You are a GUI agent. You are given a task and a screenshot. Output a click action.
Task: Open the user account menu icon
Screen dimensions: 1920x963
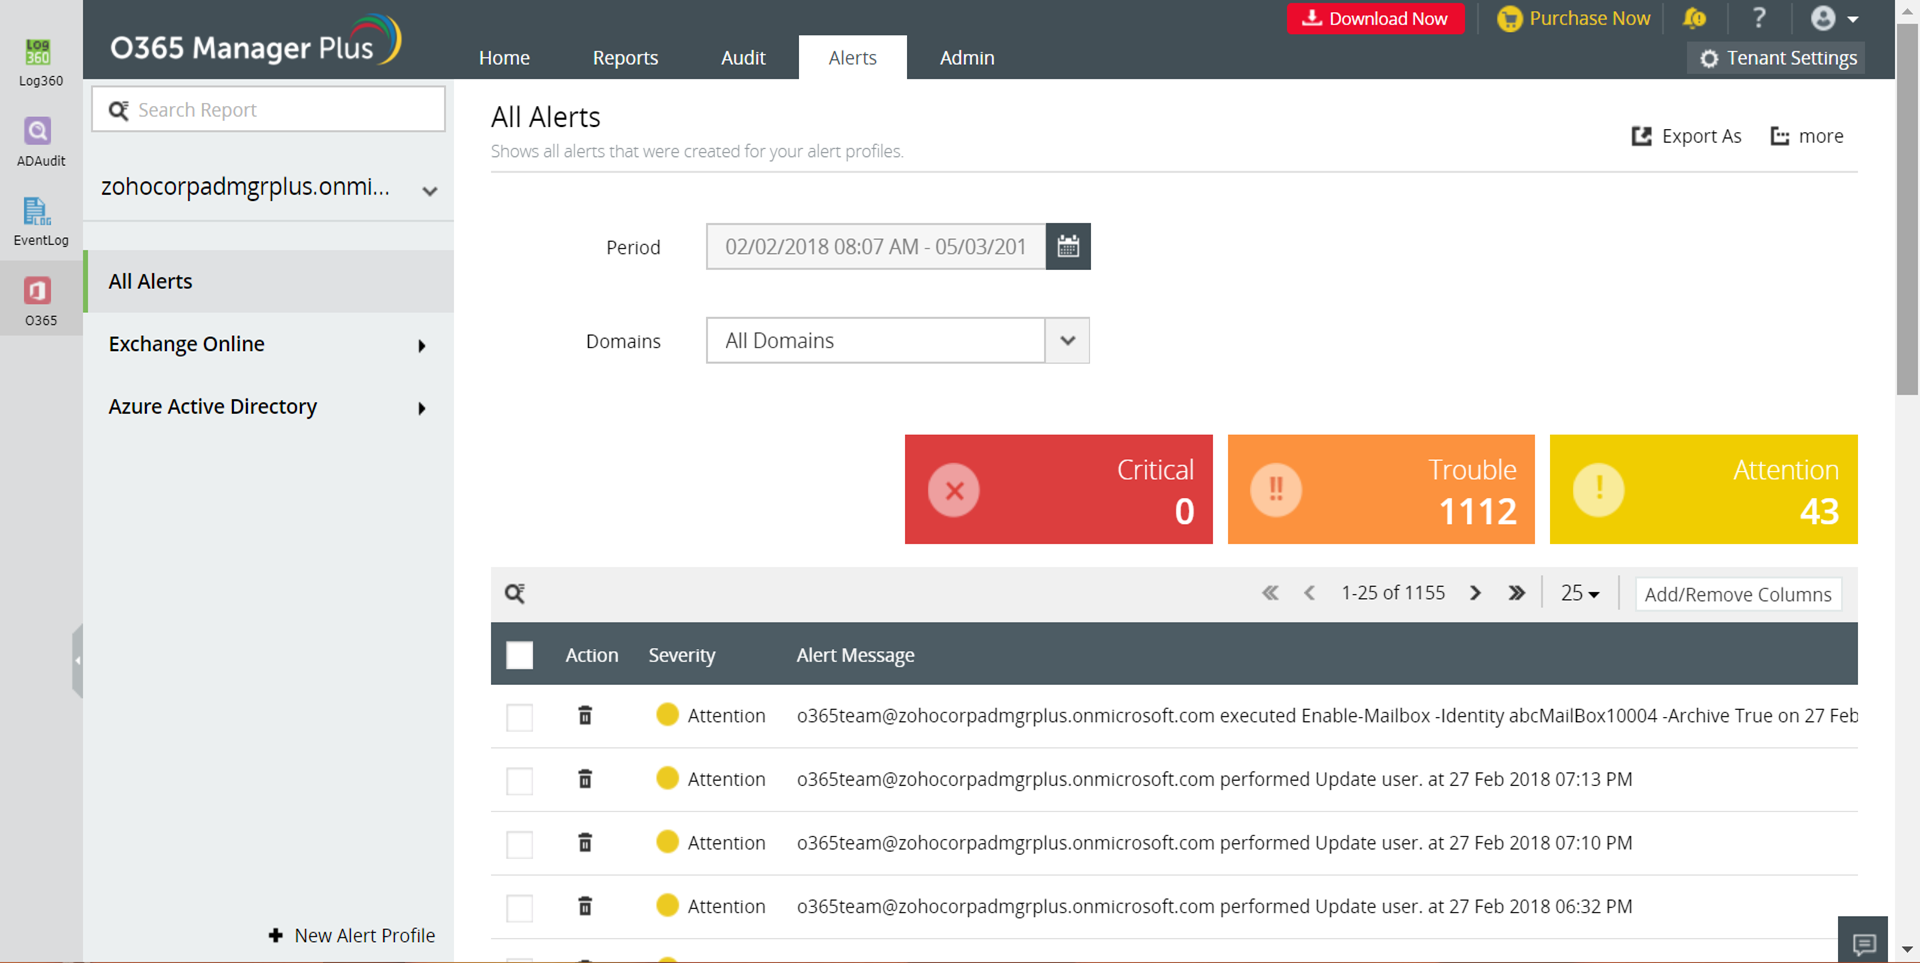[1834, 18]
